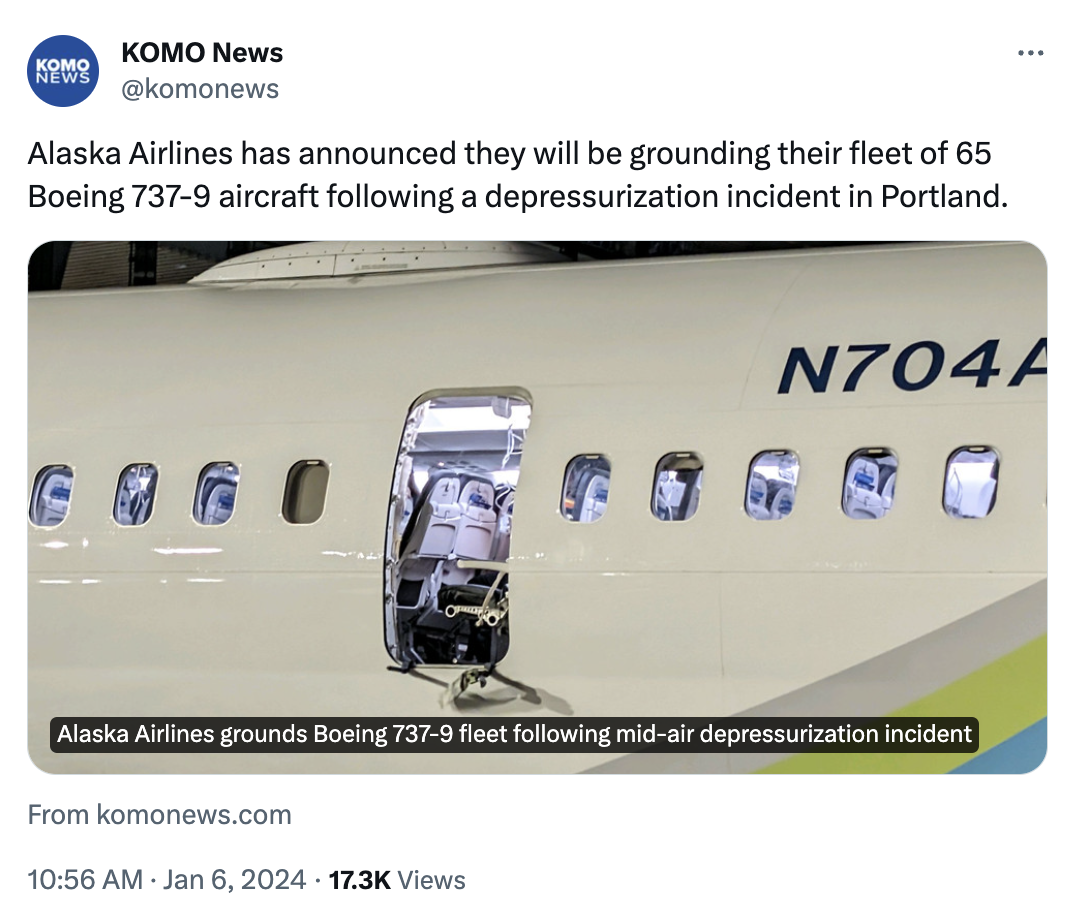Screen dimensions: 1074x914
Task: Click the 10:56 AM timestamp
Action: (x=85, y=880)
